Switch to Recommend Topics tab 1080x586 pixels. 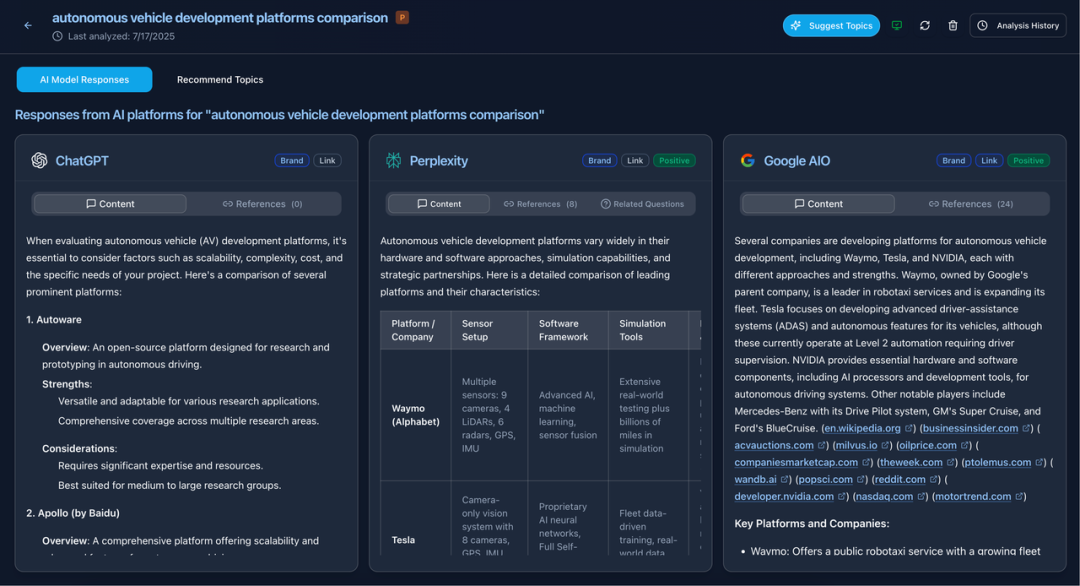[x=220, y=80]
